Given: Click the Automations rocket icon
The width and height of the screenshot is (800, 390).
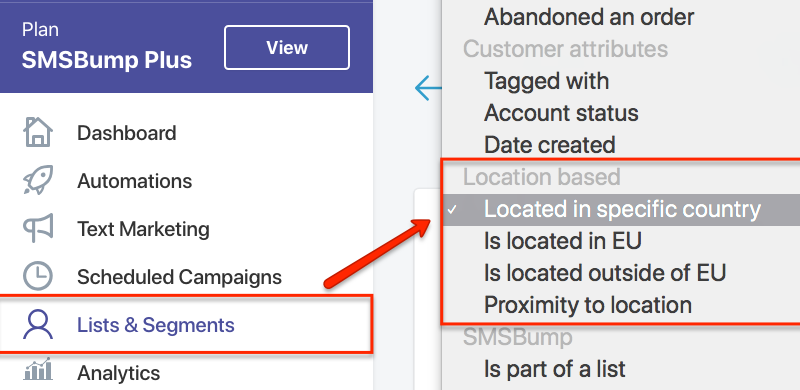Looking at the screenshot, I should (x=37, y=181).
